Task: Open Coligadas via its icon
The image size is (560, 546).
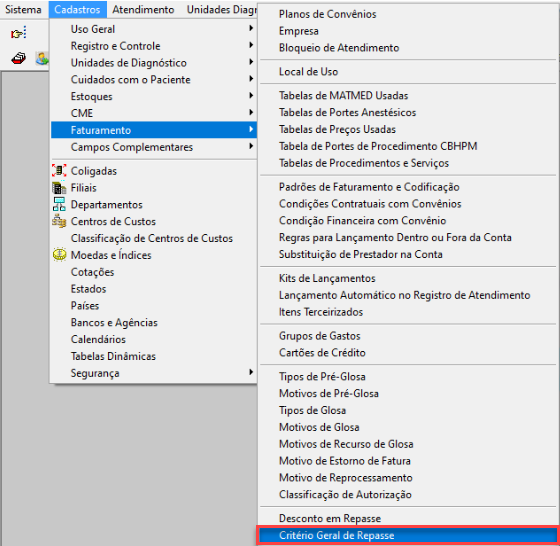Action: (x=59, y=170)
